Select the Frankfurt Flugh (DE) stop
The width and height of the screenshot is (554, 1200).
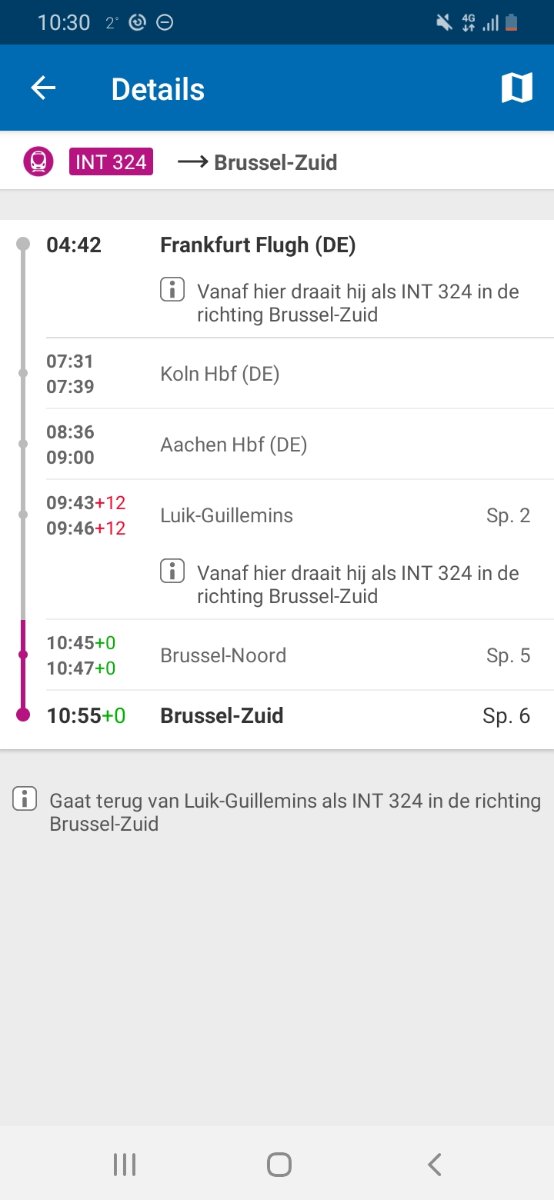click(x=258, y=245)
